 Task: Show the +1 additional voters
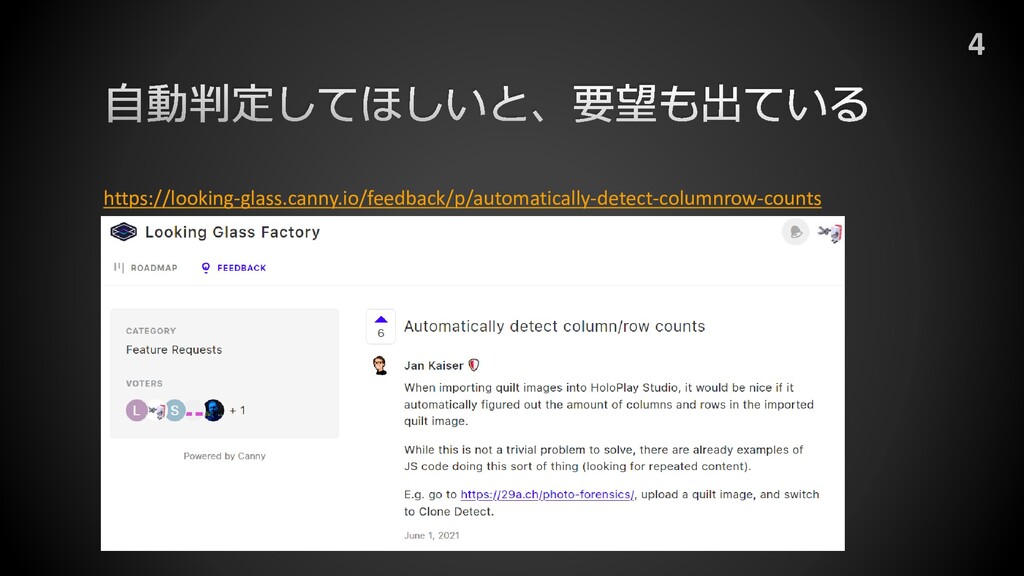(237, 411)
